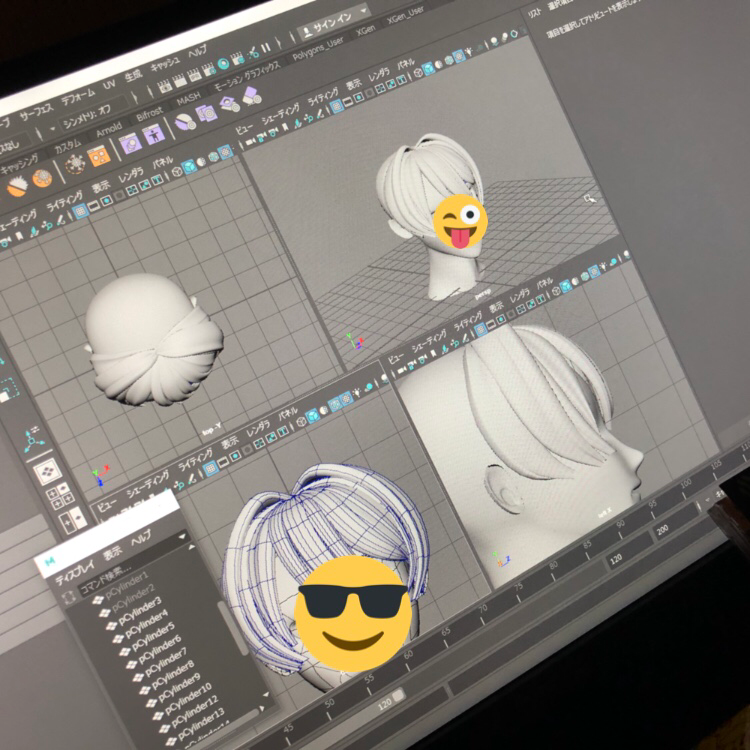Click the Outliner bottom-right down arrow

(266, 695)
